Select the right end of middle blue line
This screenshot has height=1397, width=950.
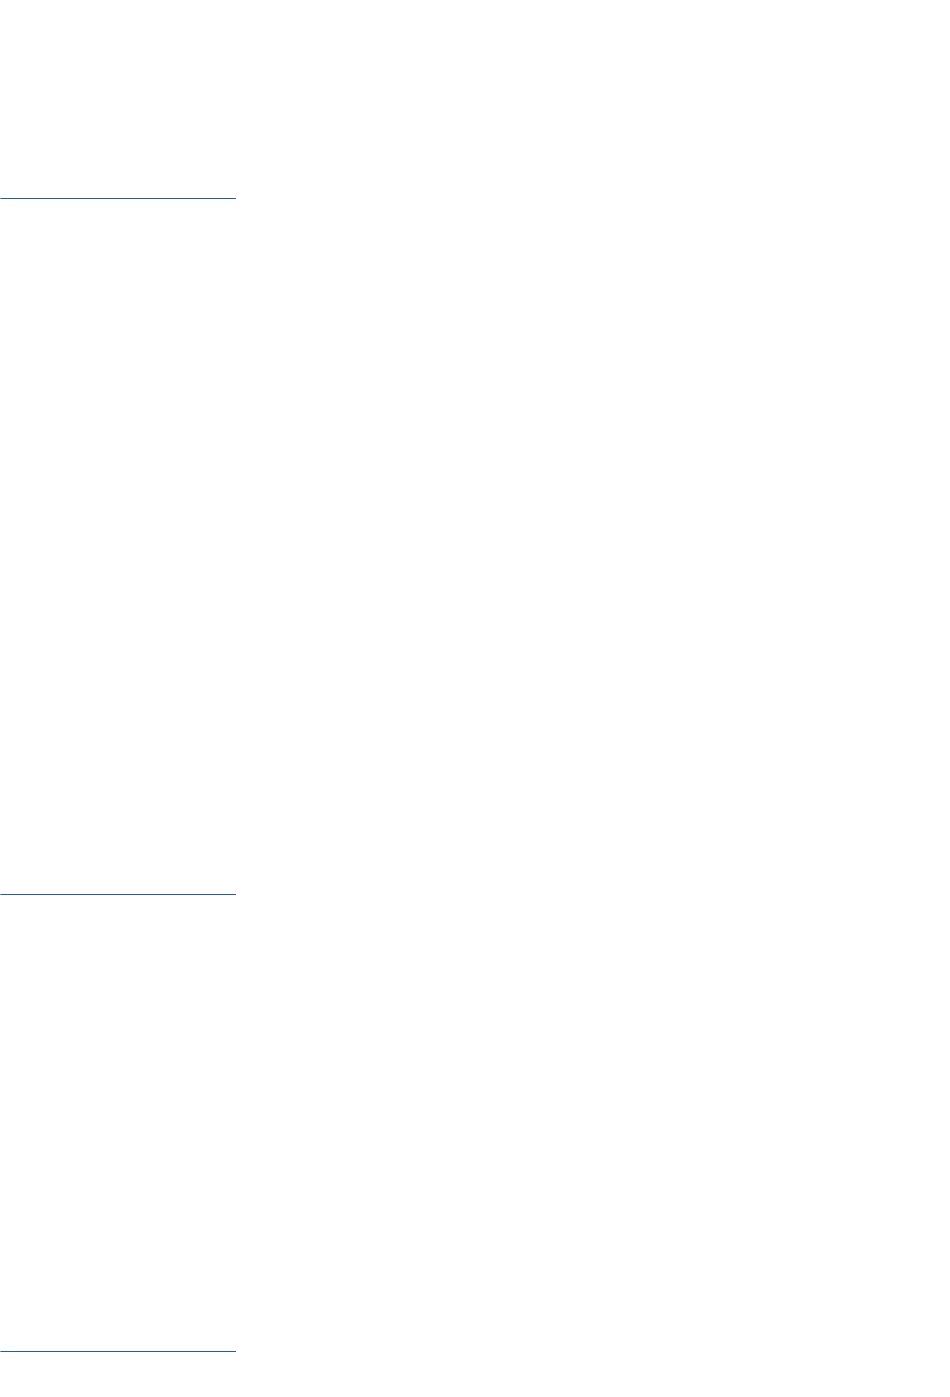point(234,894)
